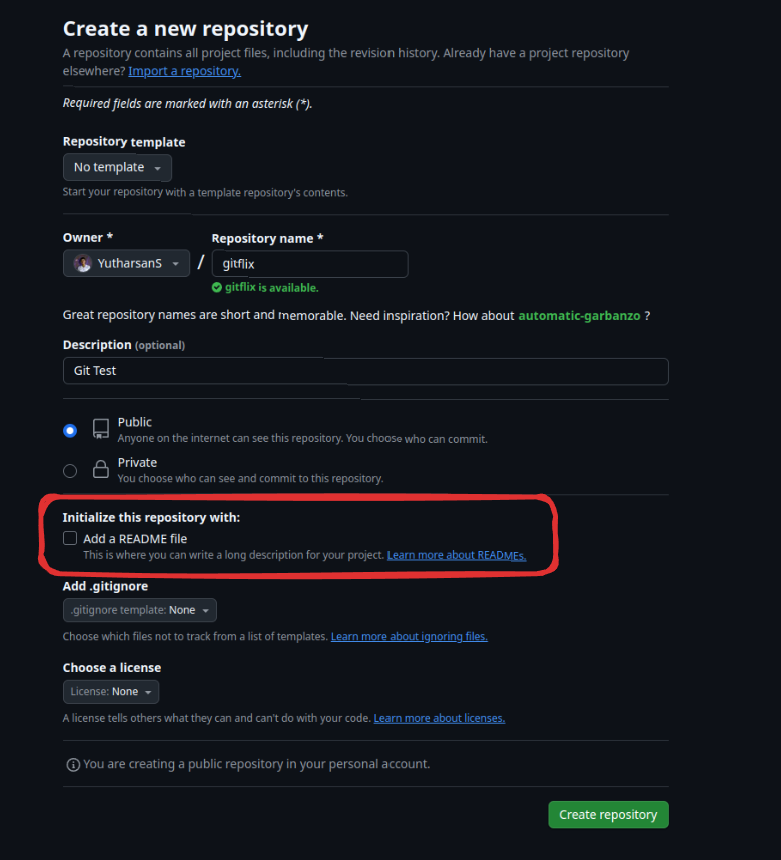This screenshot has width=781, height=860.
Task: Expand the License None dropdown
Action: [x=110, y=691]
